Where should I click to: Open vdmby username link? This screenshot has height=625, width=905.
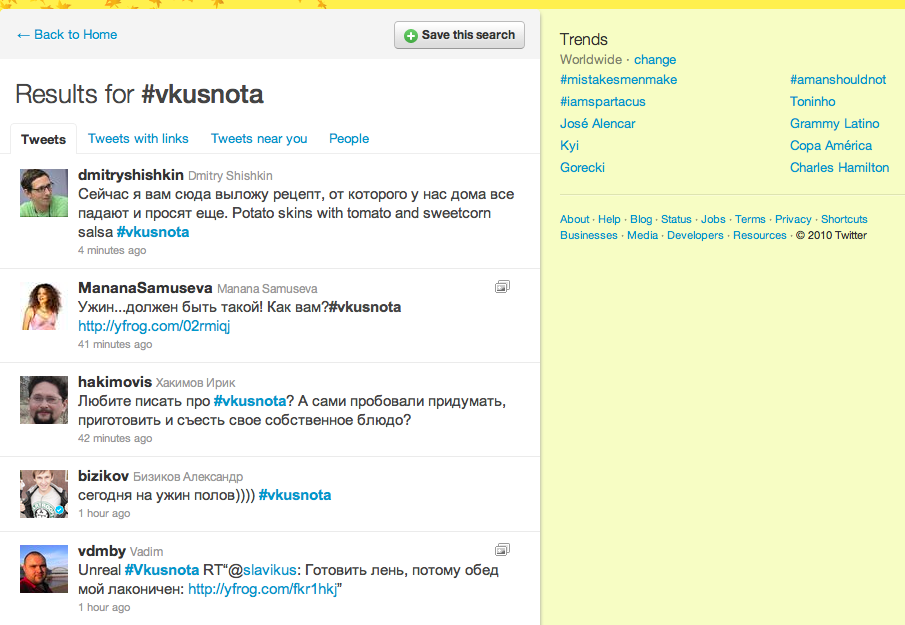(x=102, y=551)
